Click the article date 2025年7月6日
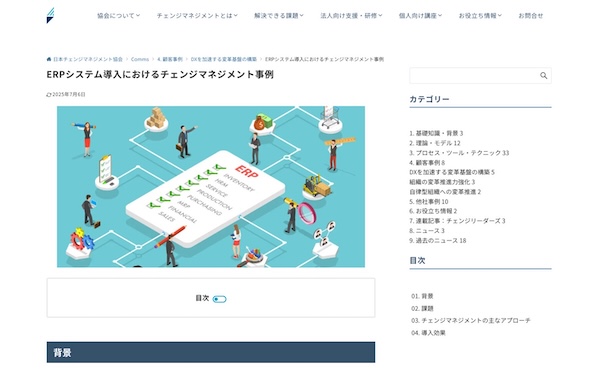The height and width of the screenshot is (374, 600). [68, 94]
